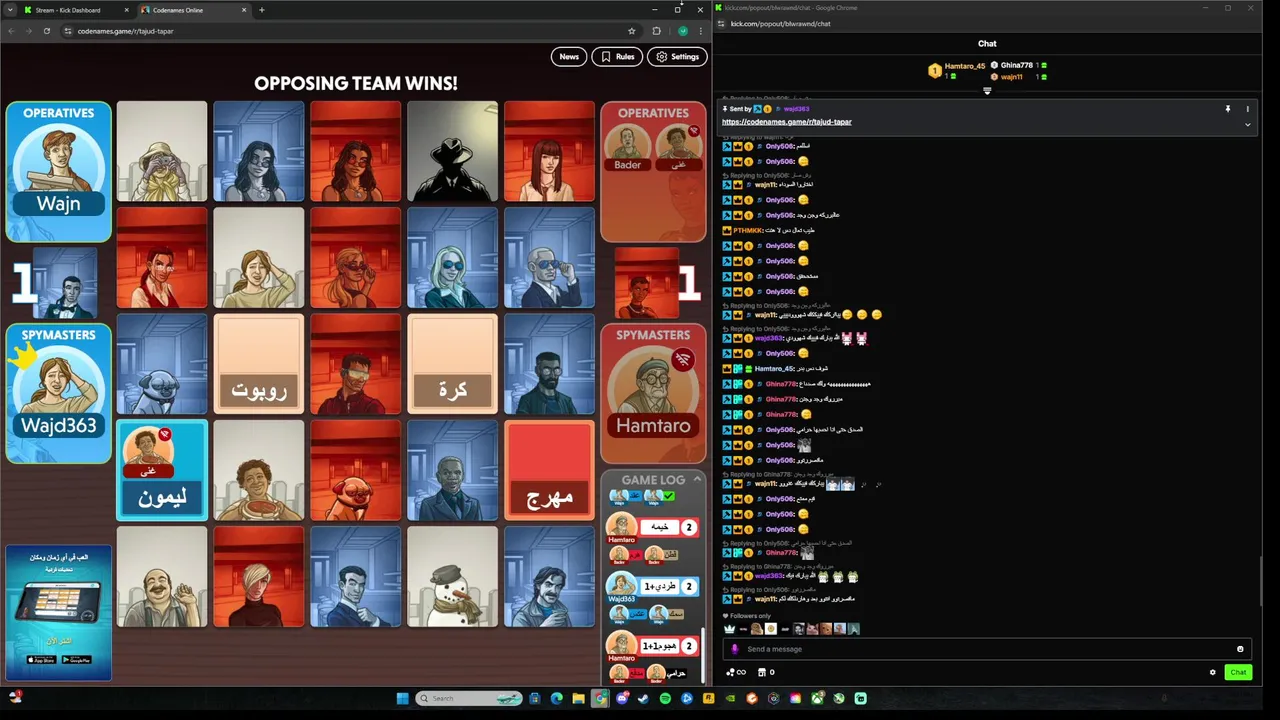1280x720 pixels.
Task: Click the taskbar Search box
Action: (x=468, y=698)
